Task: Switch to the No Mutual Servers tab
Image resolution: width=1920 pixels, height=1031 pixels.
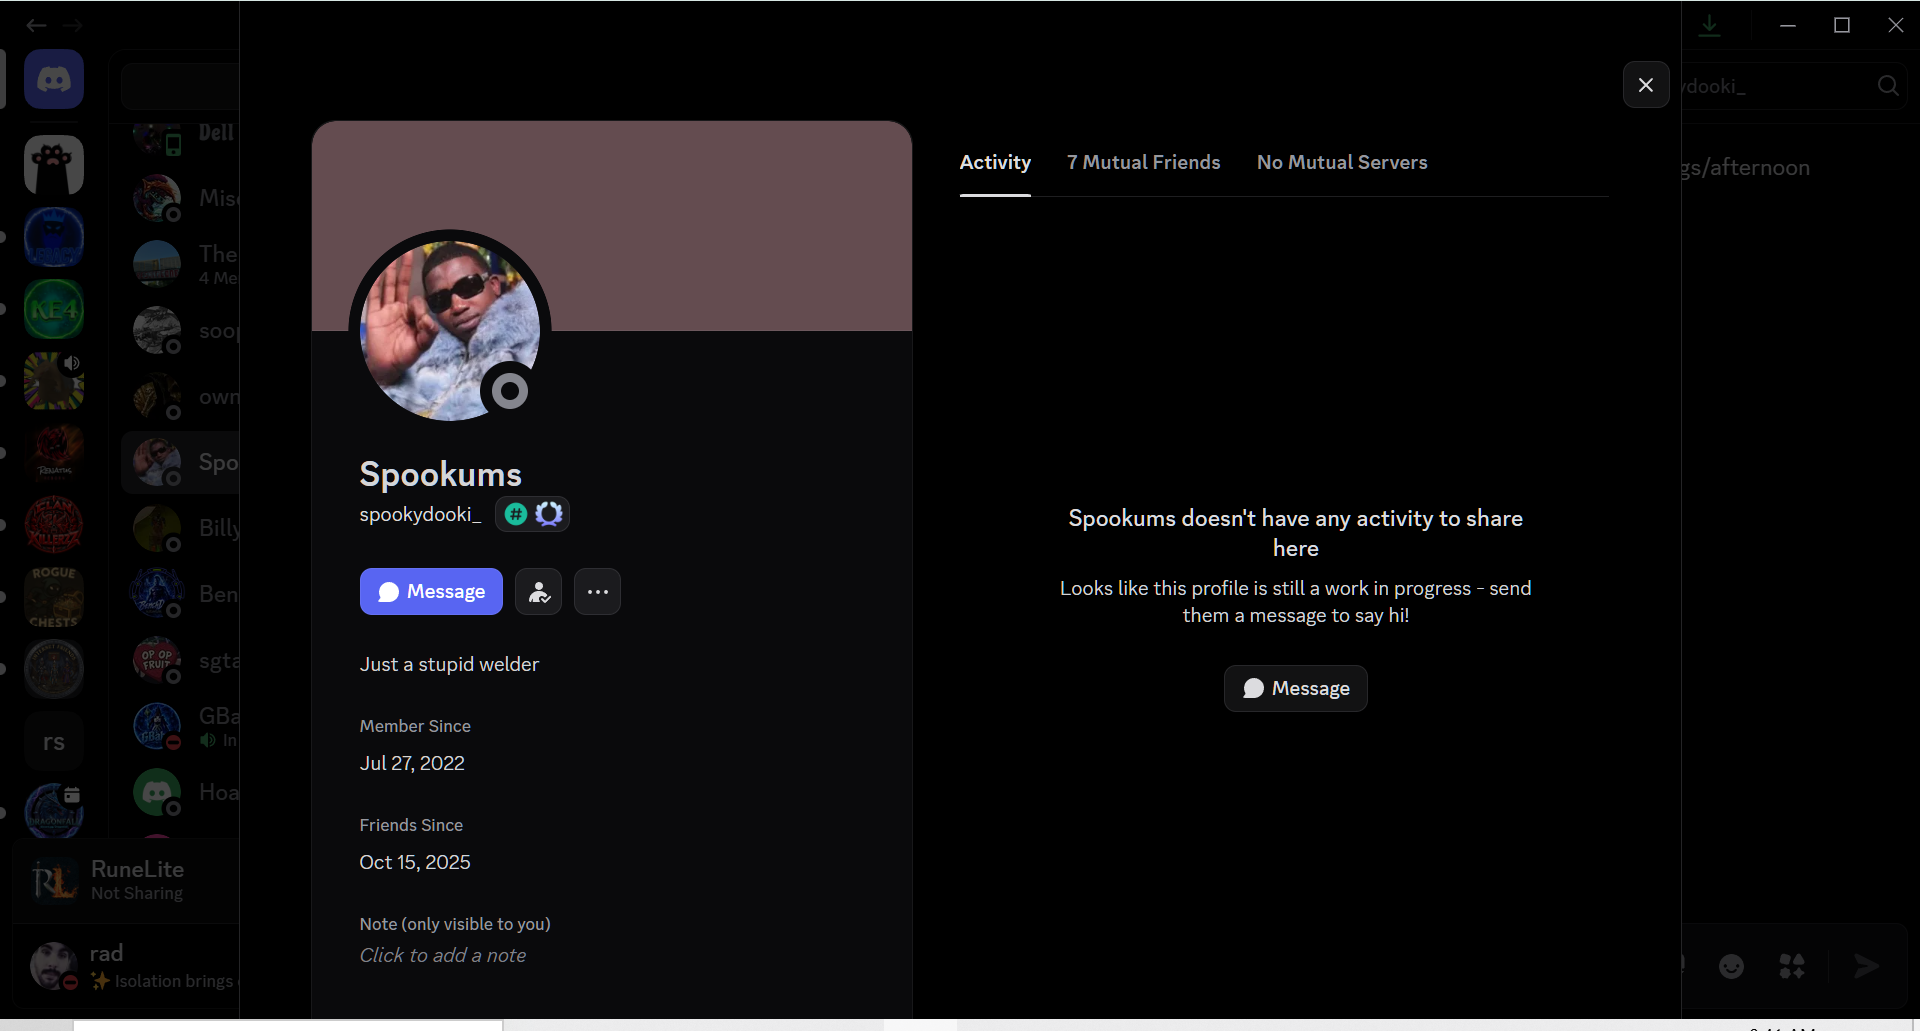Action: click(x=1342, y=162)
